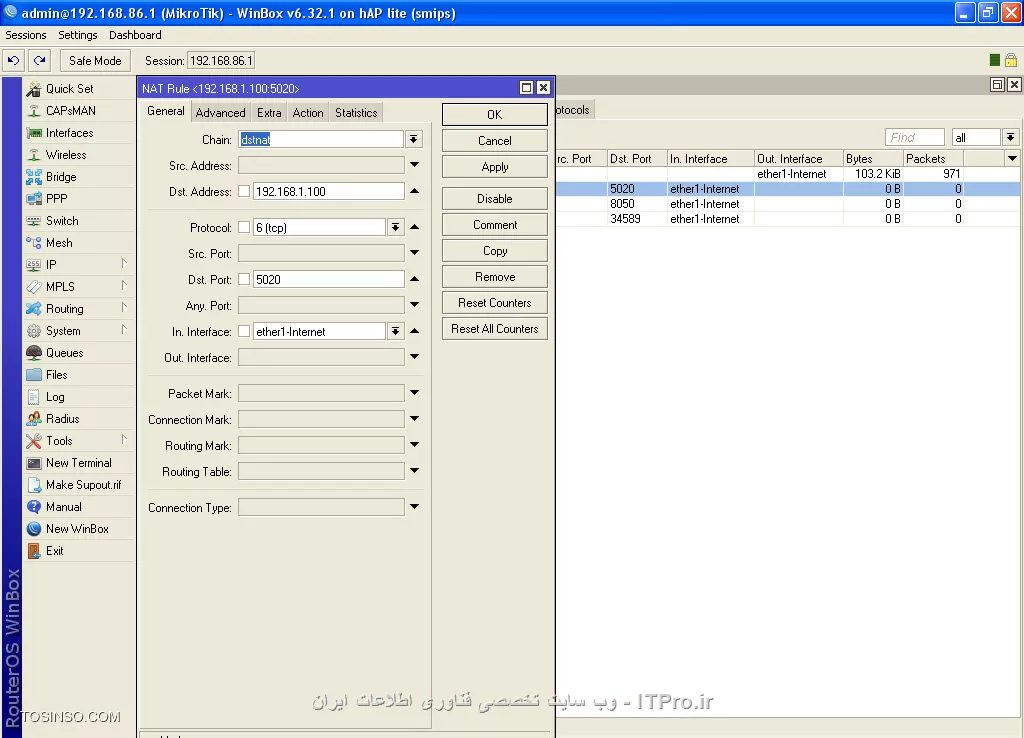This screenshot has height=738, width=1024.
Task: Launch New Terminal from sidebar icon
Action: [34, 463]
